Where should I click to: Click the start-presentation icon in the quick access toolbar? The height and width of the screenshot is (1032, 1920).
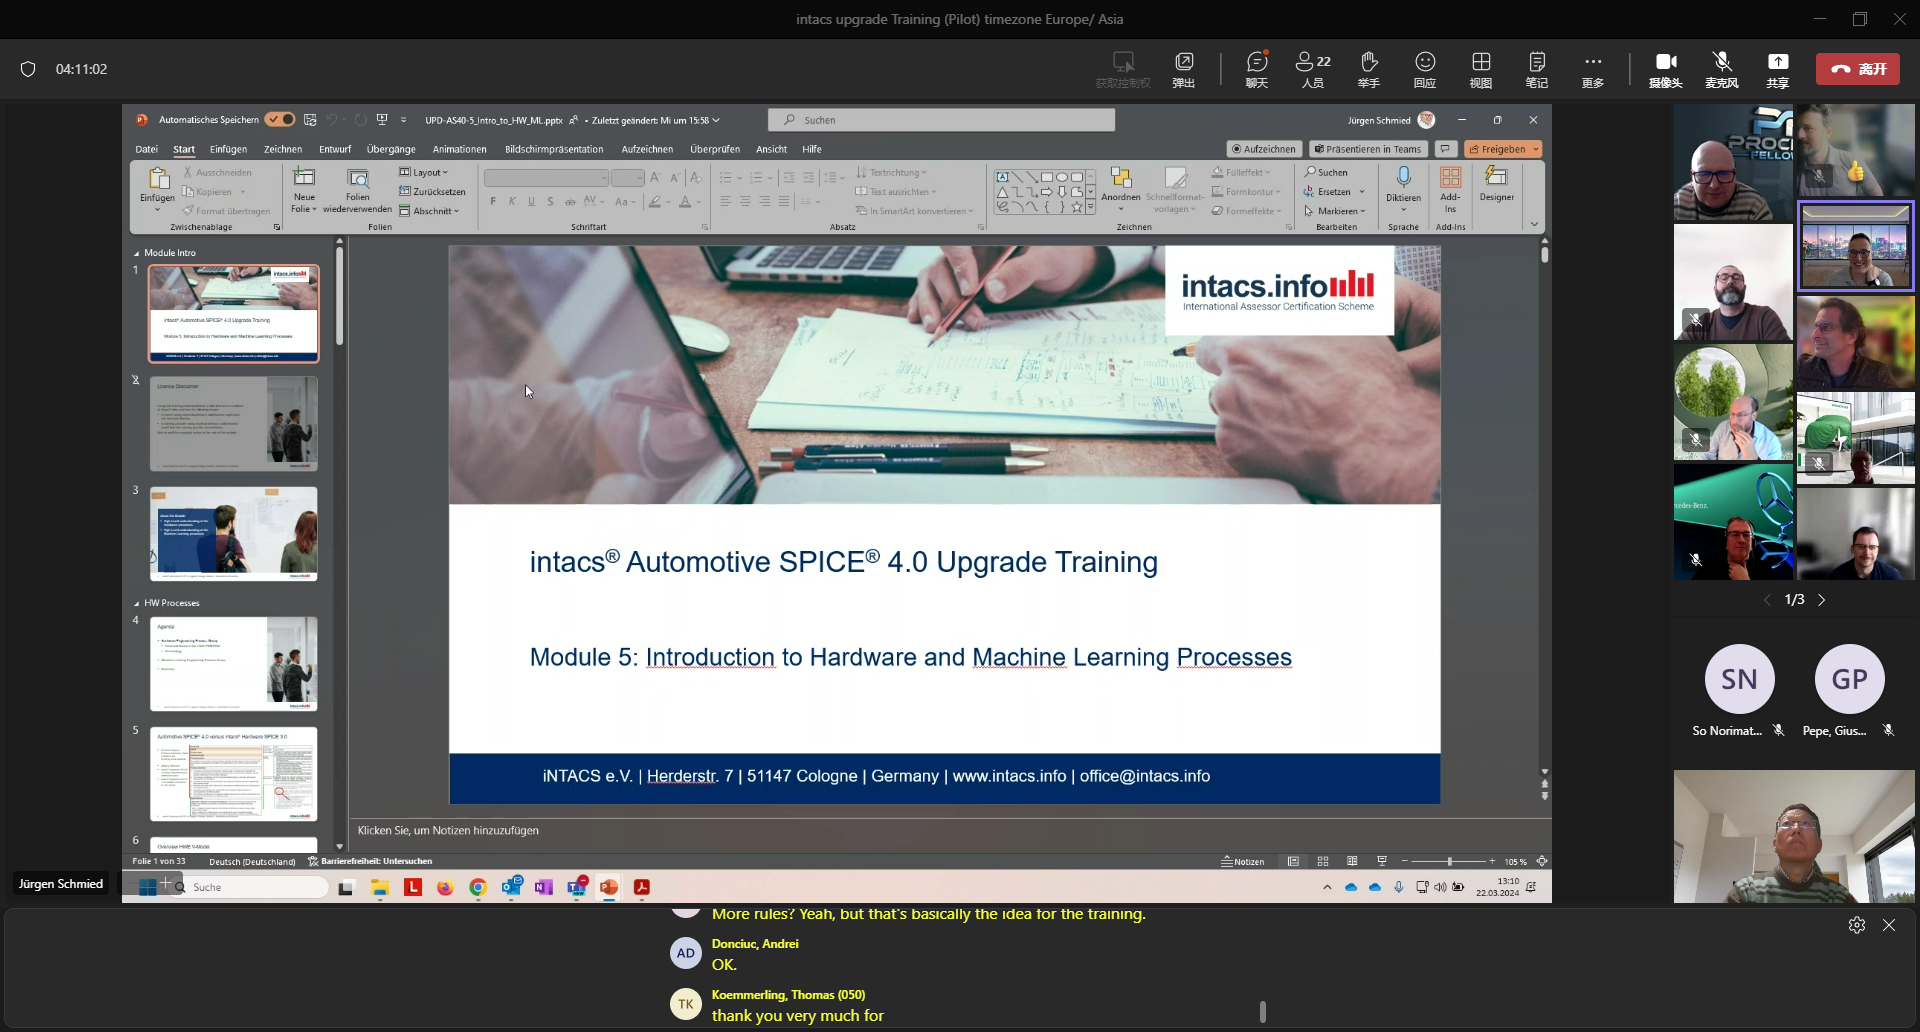tap(382, 120)
